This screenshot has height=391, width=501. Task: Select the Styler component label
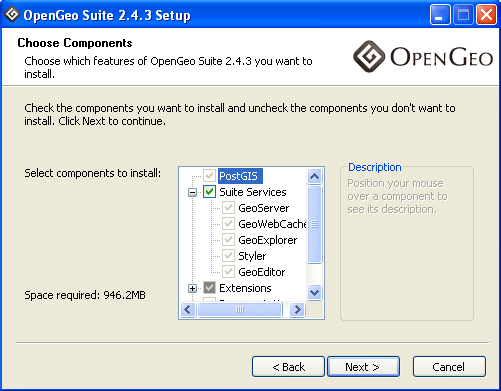click(x=252, y=256)
